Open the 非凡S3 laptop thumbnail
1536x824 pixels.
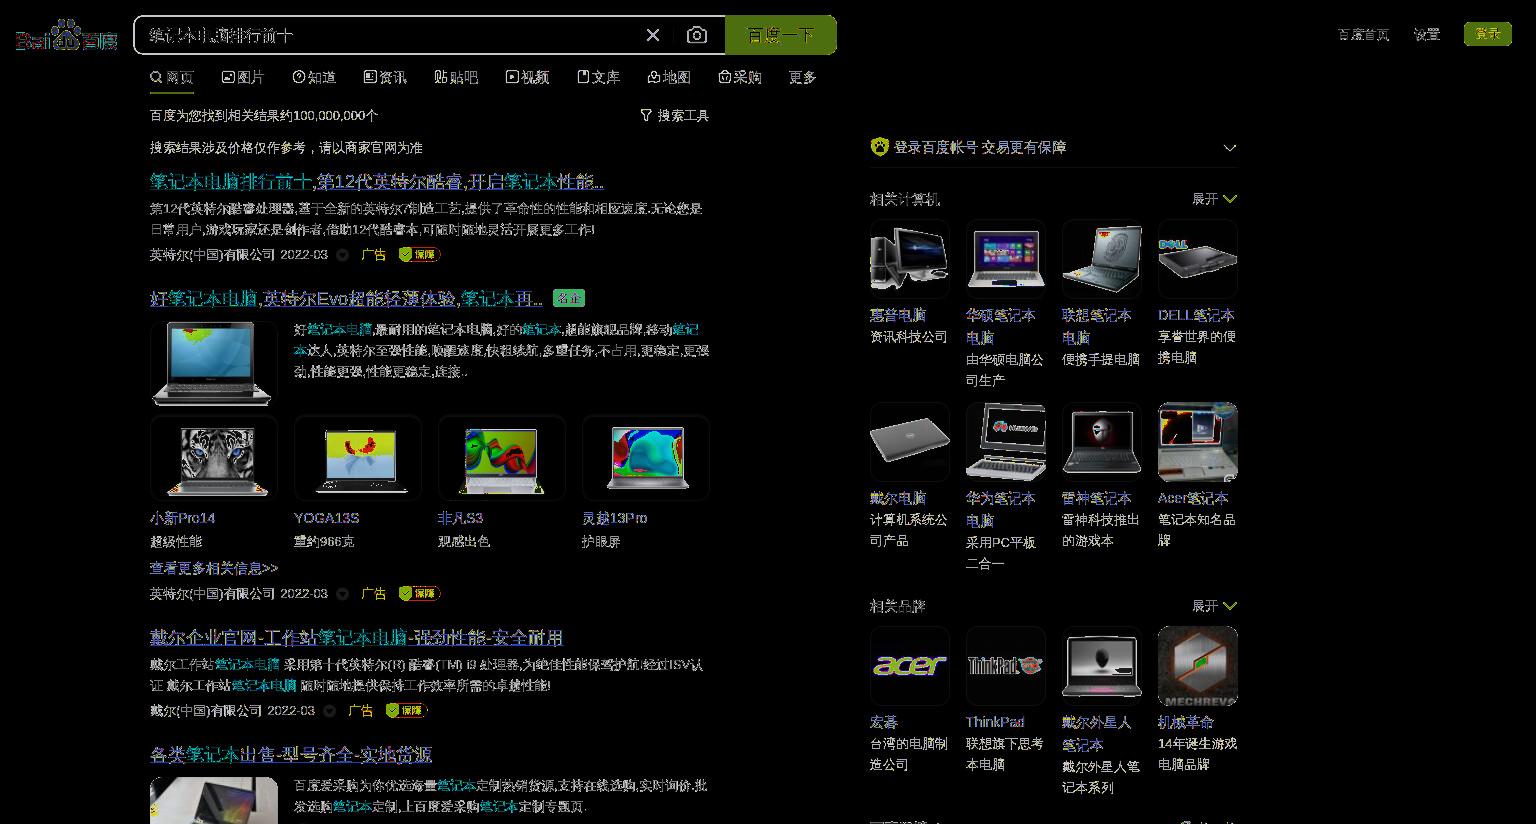[502, 458]
